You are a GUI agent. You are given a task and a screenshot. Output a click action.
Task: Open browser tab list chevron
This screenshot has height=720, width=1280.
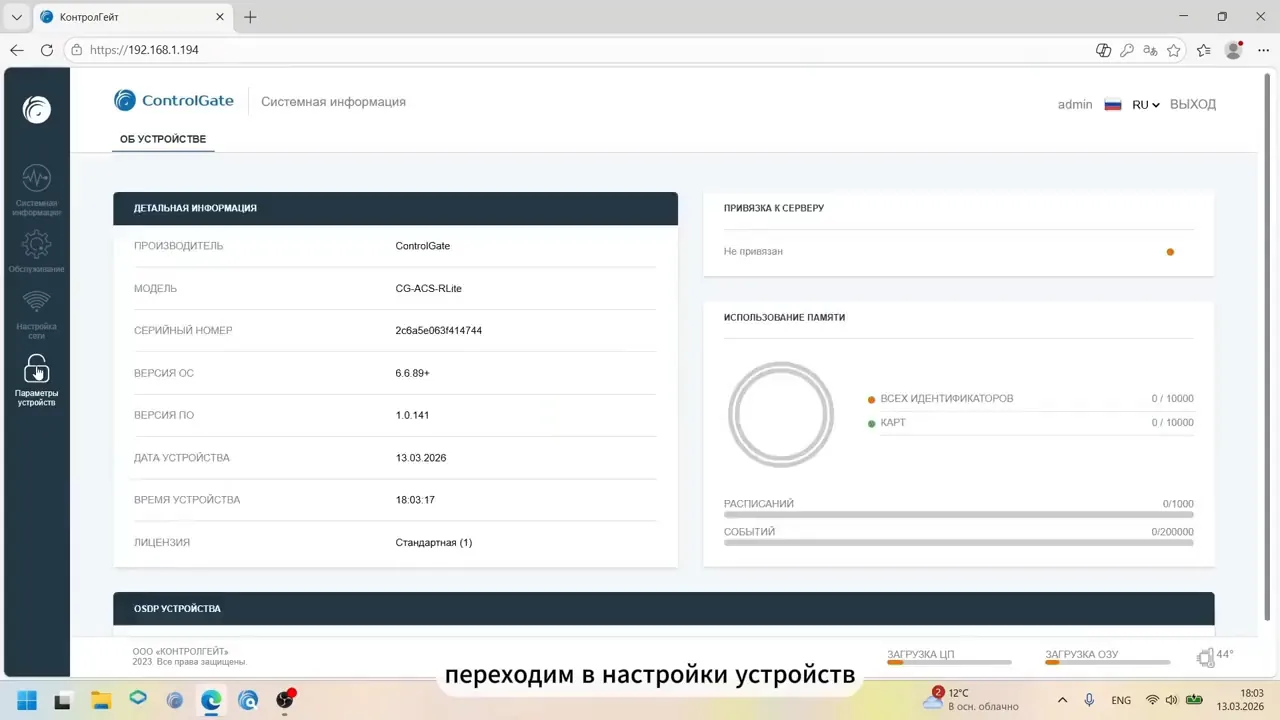[16, 17]
